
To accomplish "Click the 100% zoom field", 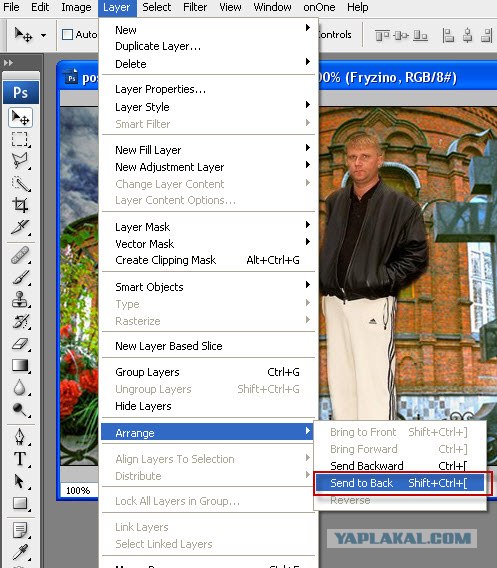I will click(x=78, y=490).
